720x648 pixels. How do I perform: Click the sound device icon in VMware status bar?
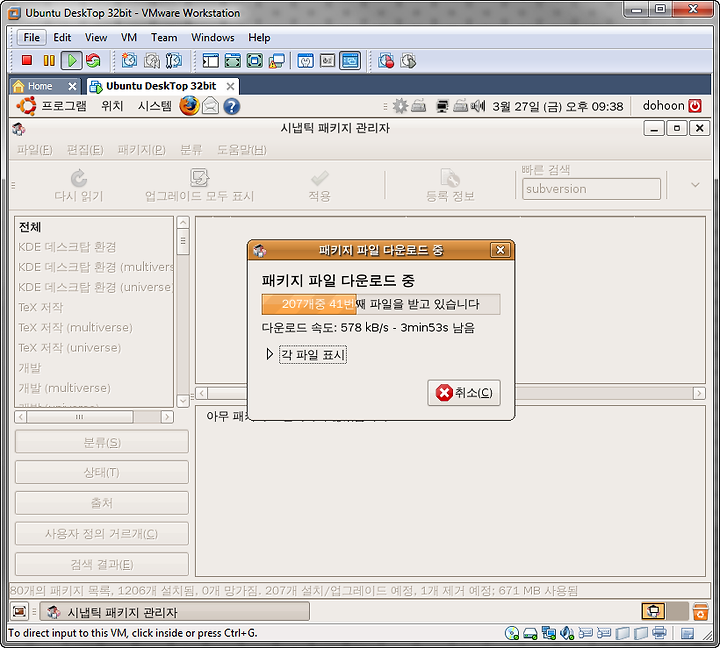click(568, 633)
